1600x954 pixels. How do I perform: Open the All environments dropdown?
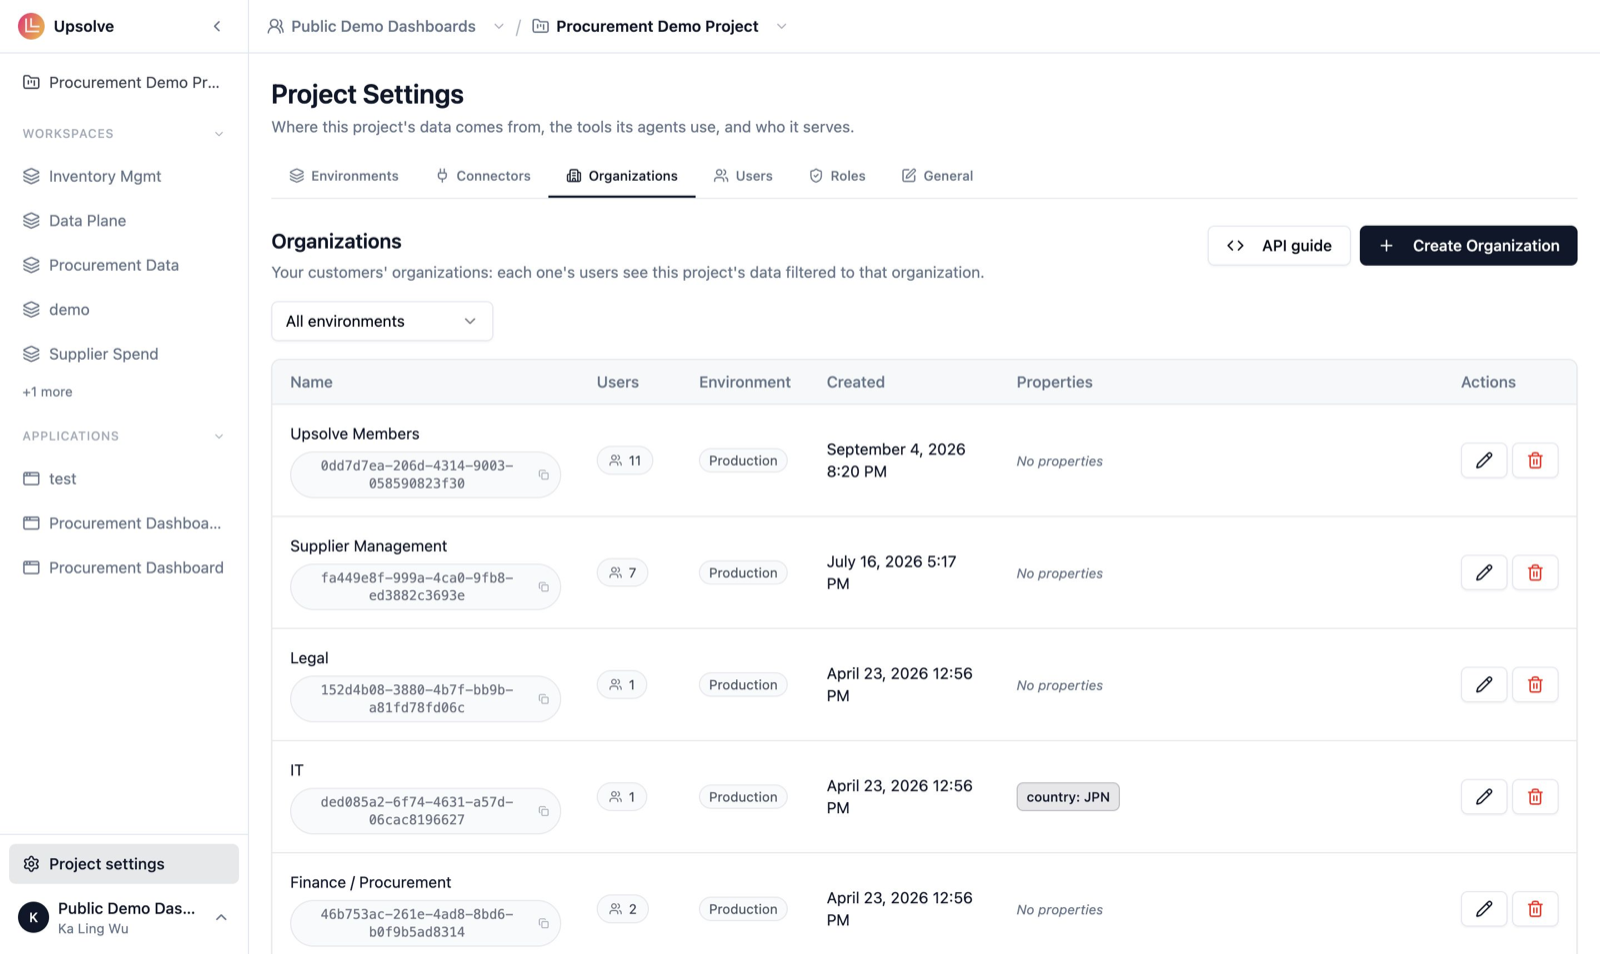[382, 321]
